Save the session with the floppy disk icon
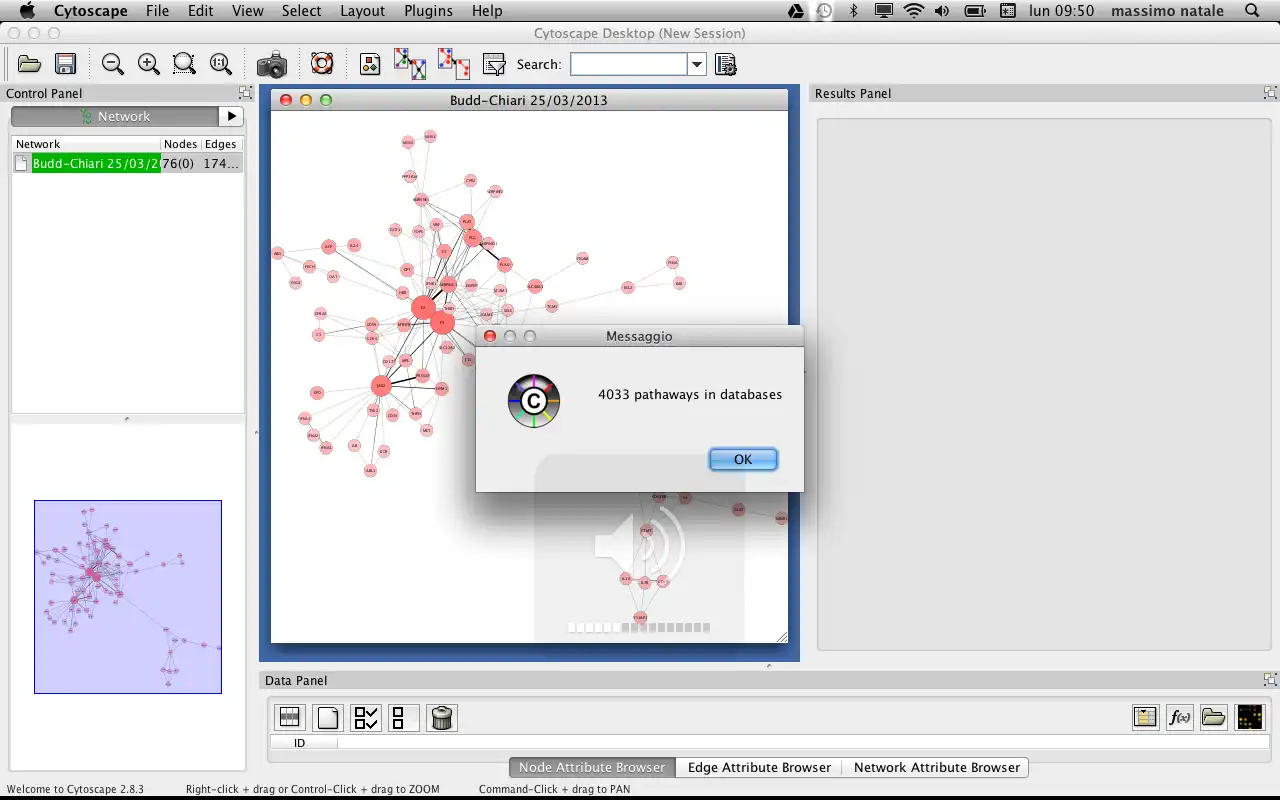Screen dimensions: 1280x800 click(66, 64)
